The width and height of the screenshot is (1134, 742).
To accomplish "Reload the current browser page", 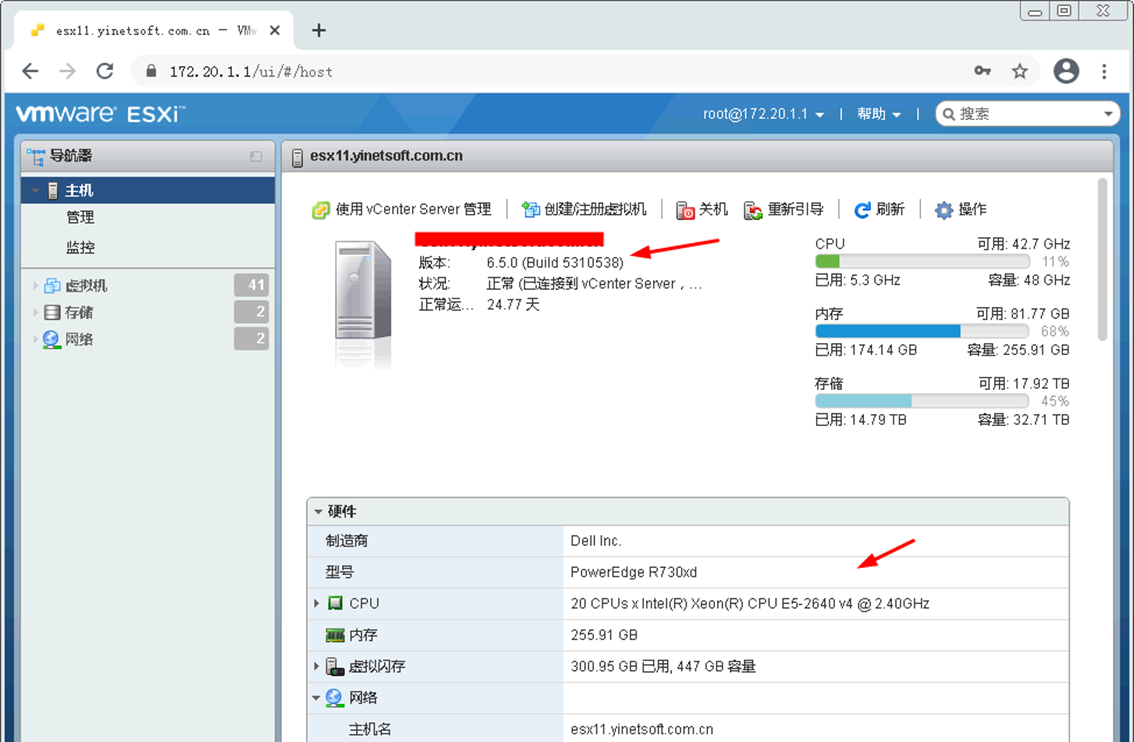I will point(105,71).
